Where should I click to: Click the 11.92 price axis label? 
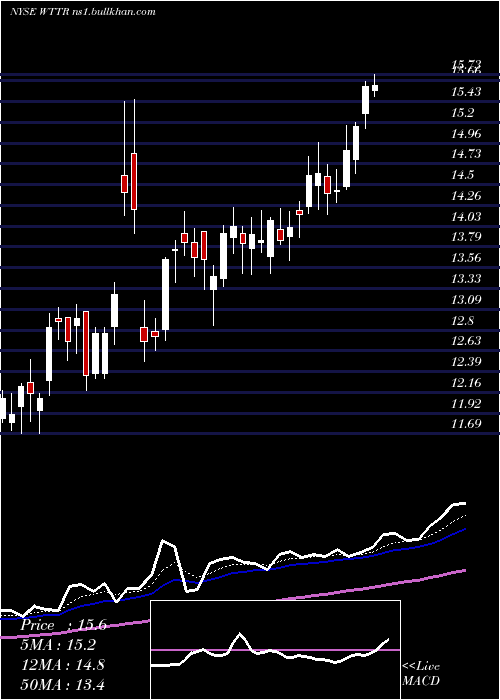pos(466,404)
